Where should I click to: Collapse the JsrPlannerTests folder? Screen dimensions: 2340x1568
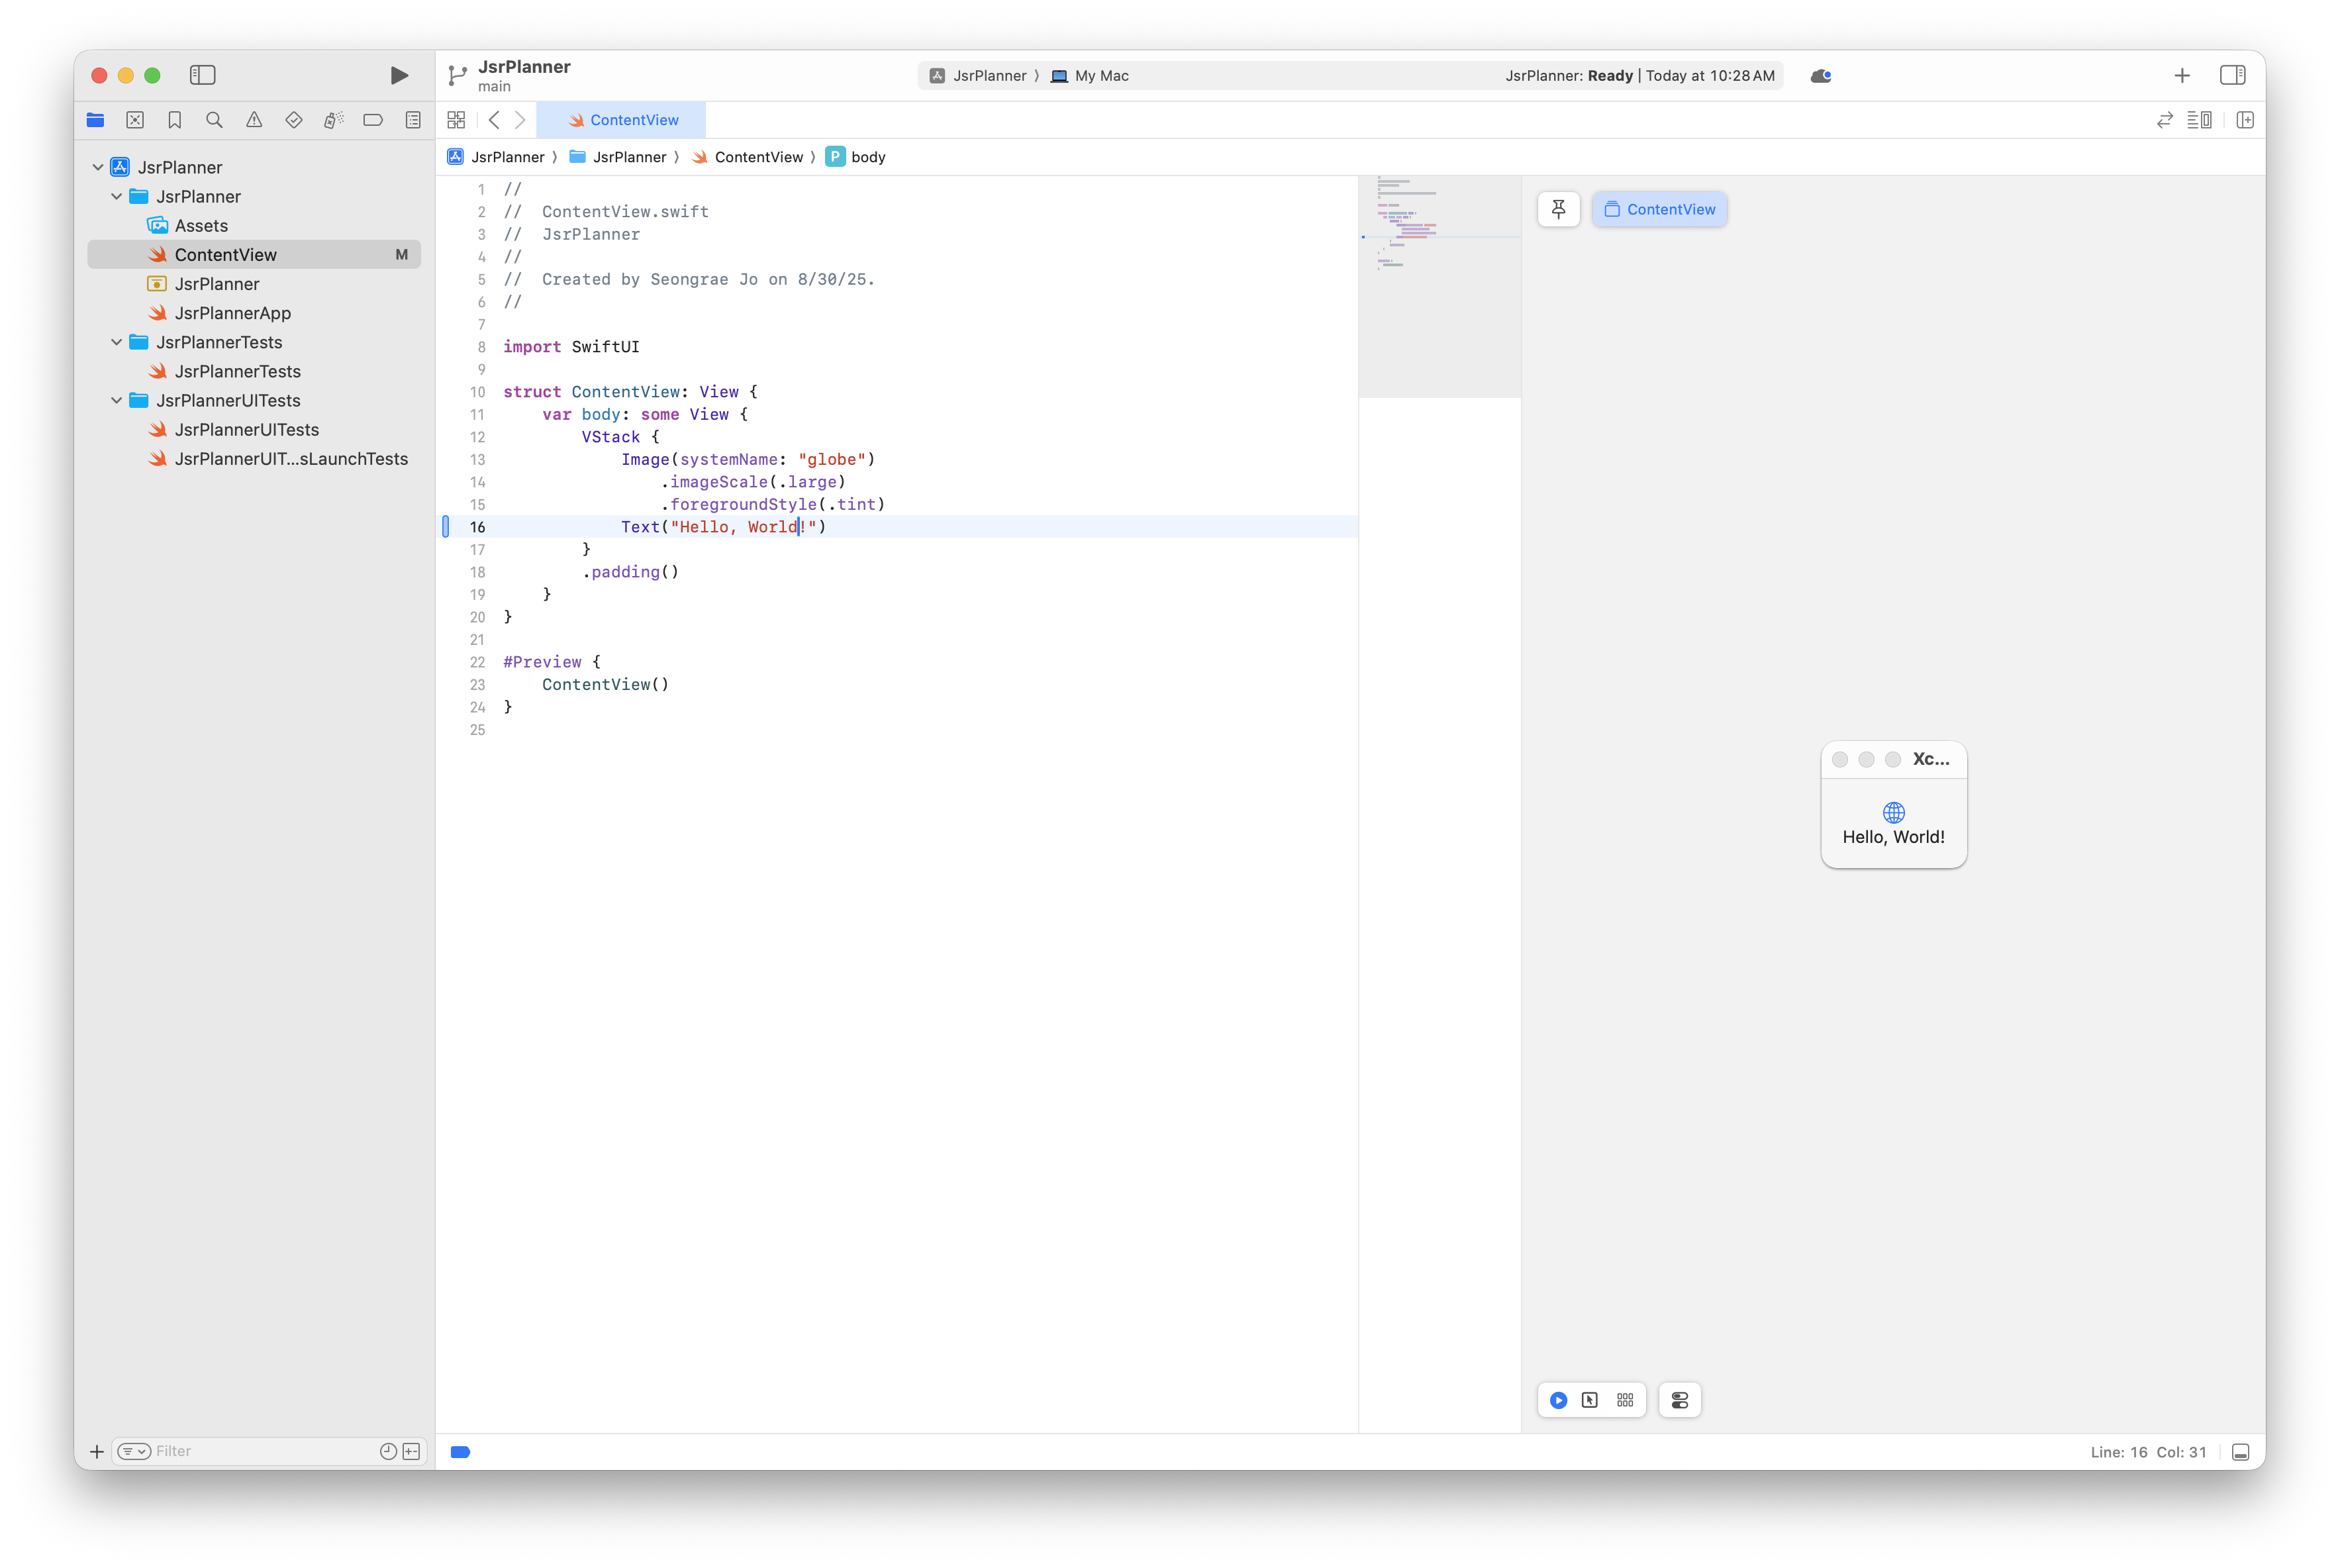(117, 342)
